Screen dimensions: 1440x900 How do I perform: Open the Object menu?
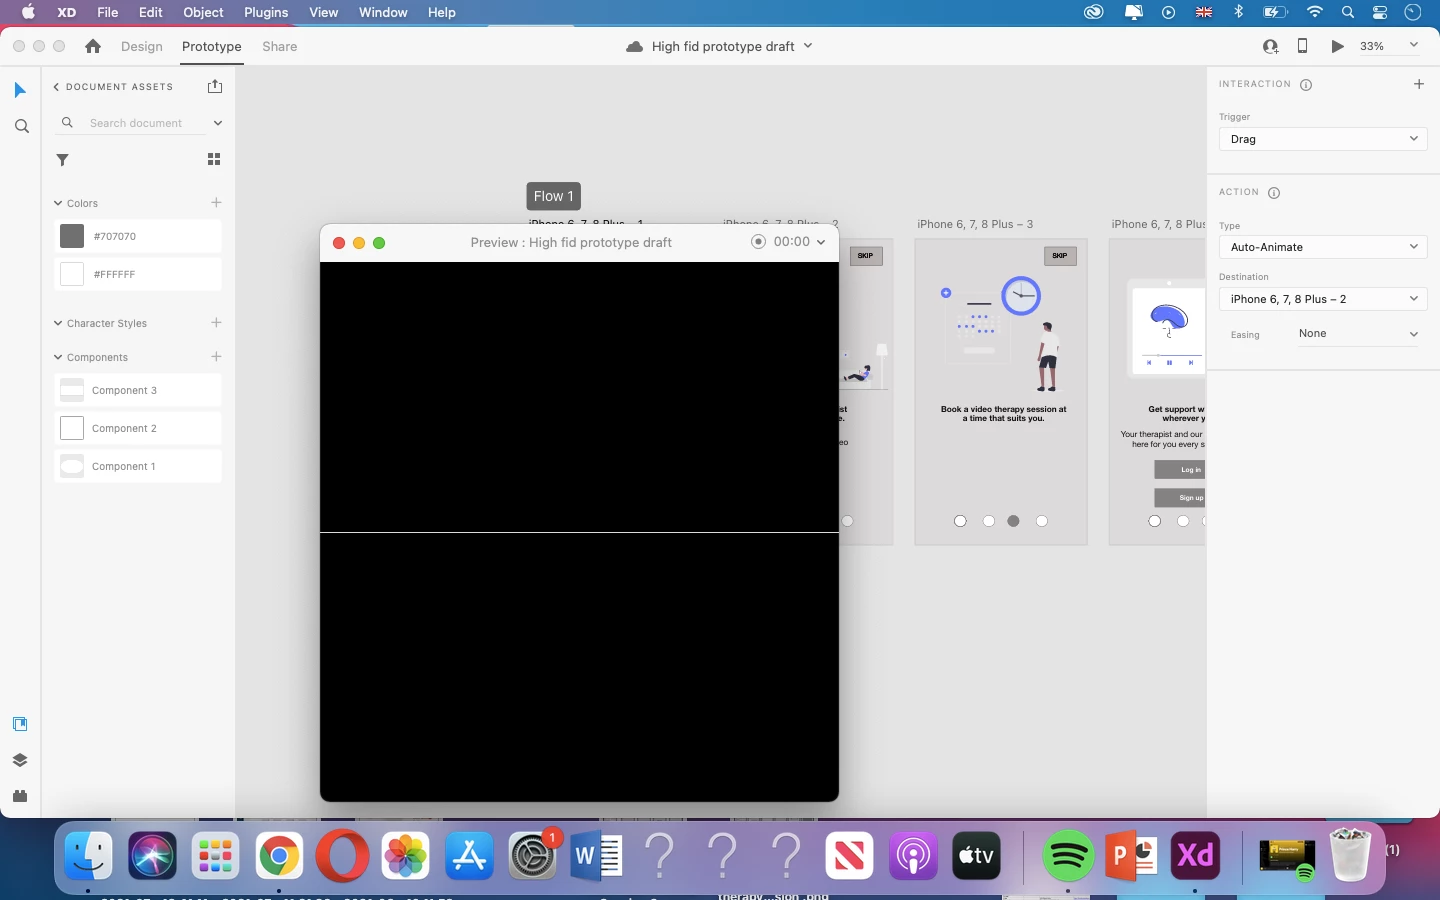pos(203,13)
